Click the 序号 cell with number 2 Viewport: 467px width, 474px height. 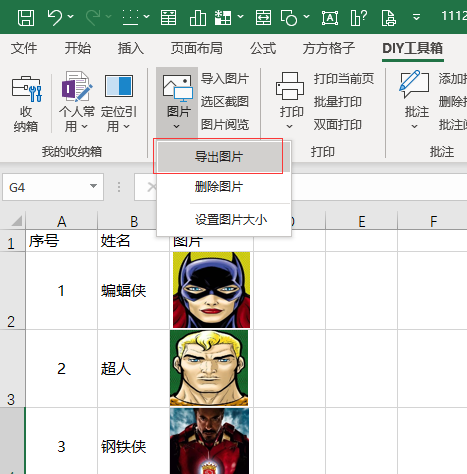coord(61,369)
